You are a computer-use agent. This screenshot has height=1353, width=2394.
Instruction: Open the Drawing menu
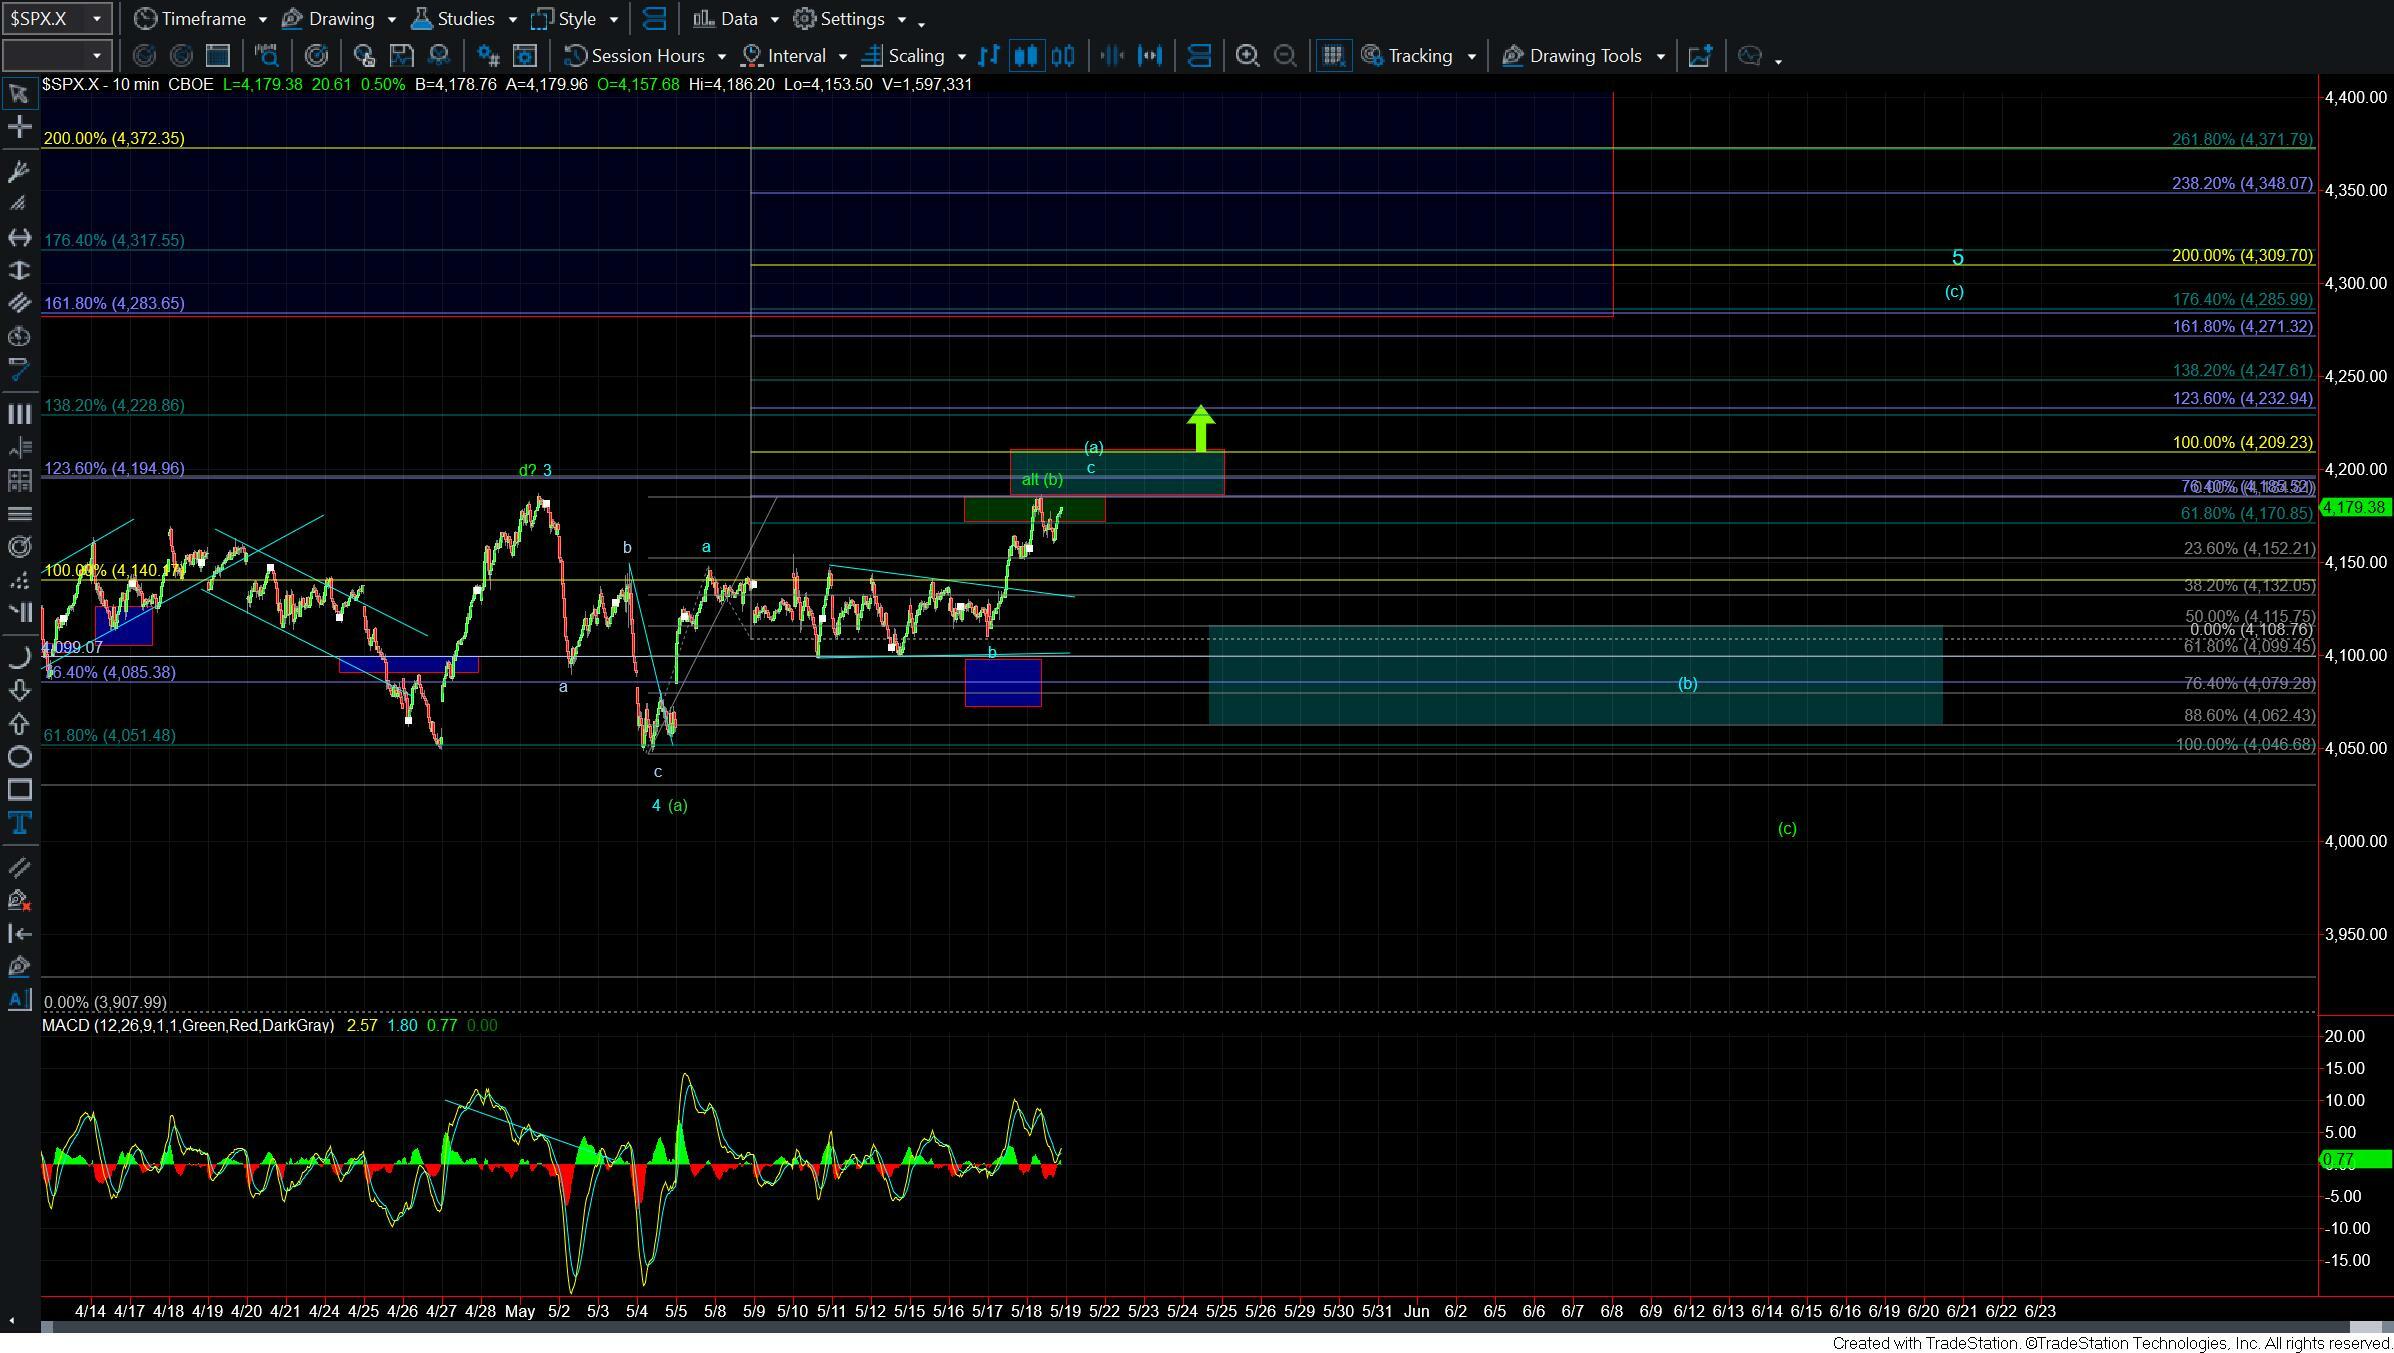[339, 19]
